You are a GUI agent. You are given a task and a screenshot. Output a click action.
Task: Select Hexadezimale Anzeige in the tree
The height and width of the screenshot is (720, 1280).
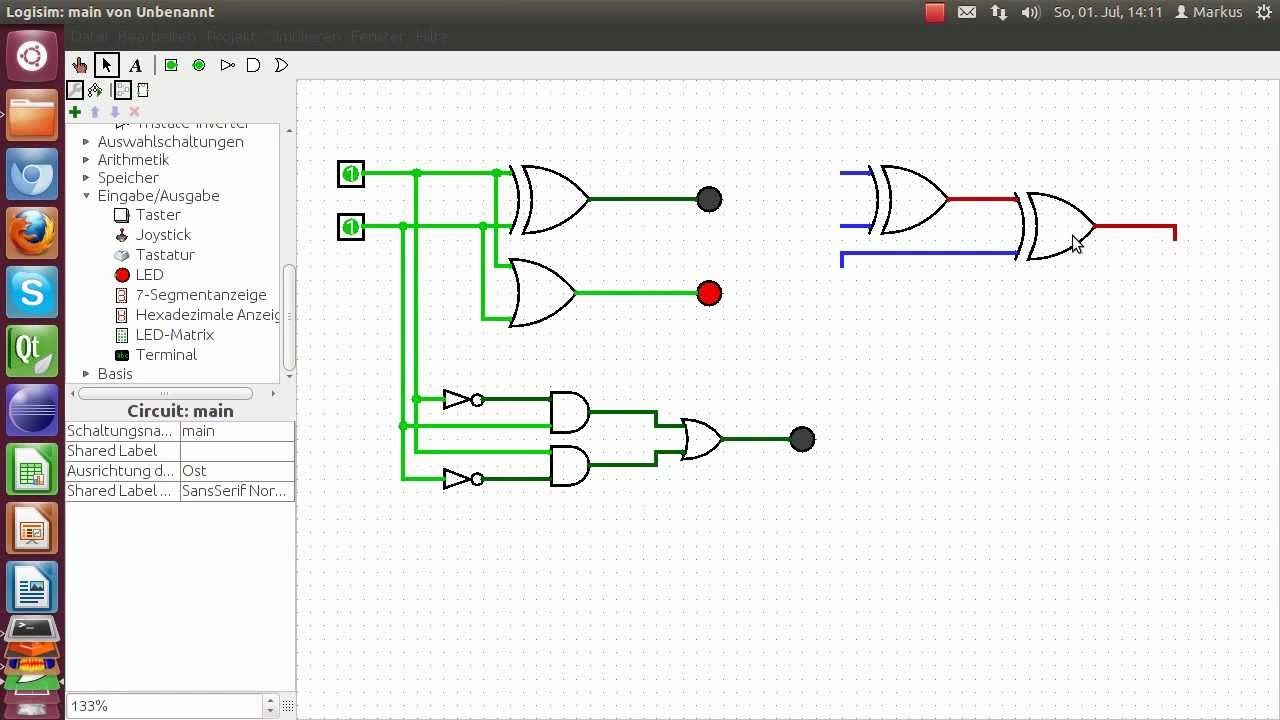click(x=207, y=315)
